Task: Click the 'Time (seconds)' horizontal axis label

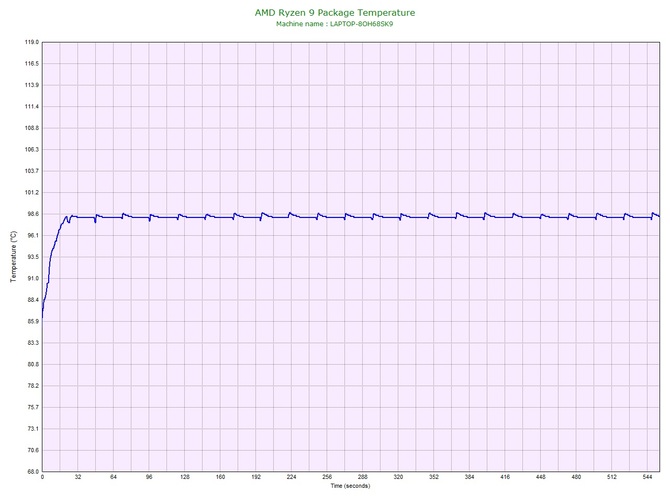Action: pos(350,486)
